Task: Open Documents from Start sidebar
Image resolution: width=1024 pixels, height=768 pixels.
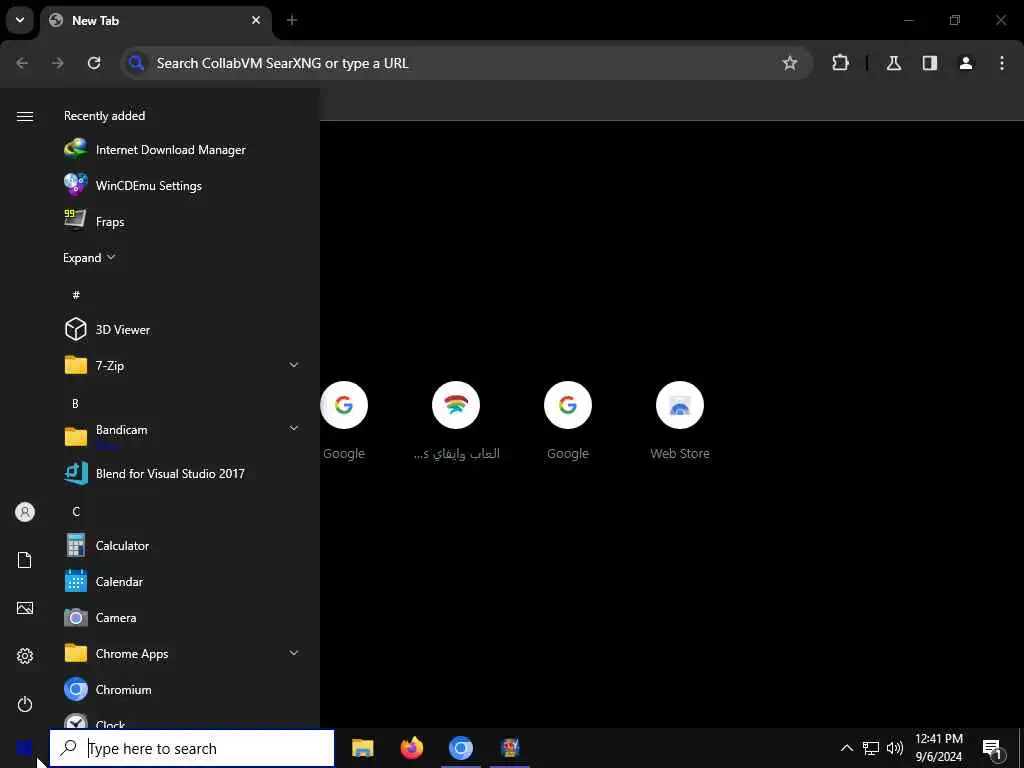Action: (25, 560)
